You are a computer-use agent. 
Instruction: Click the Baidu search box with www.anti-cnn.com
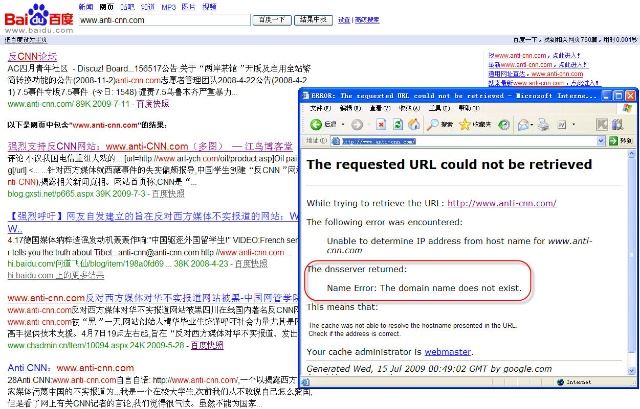tap(164, 20)
